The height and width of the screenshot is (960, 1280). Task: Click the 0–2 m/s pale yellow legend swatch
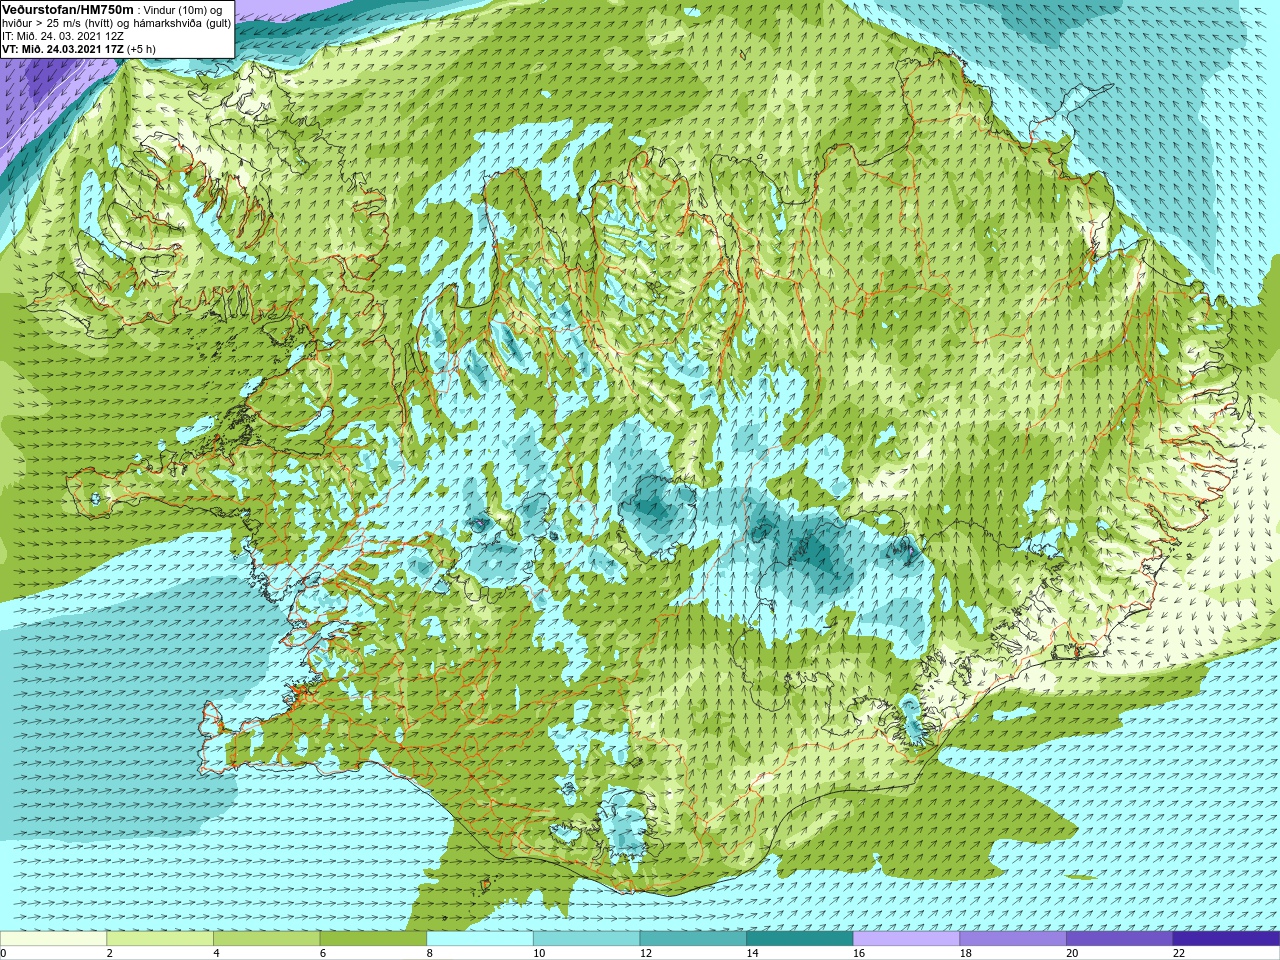53,939
